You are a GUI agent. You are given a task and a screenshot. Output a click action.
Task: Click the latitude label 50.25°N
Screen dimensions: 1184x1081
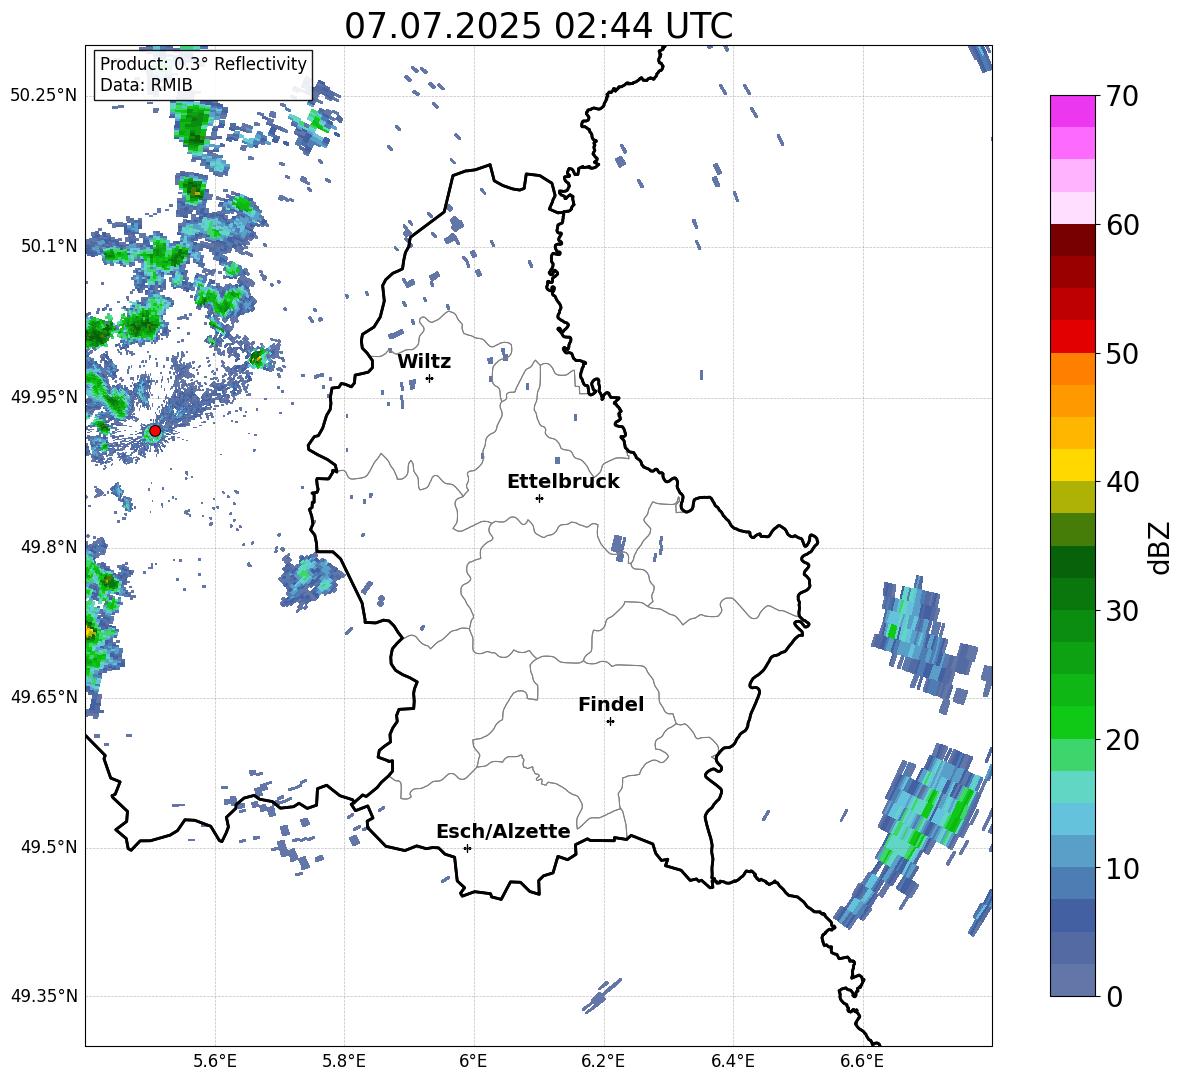[x=44, y=96]
